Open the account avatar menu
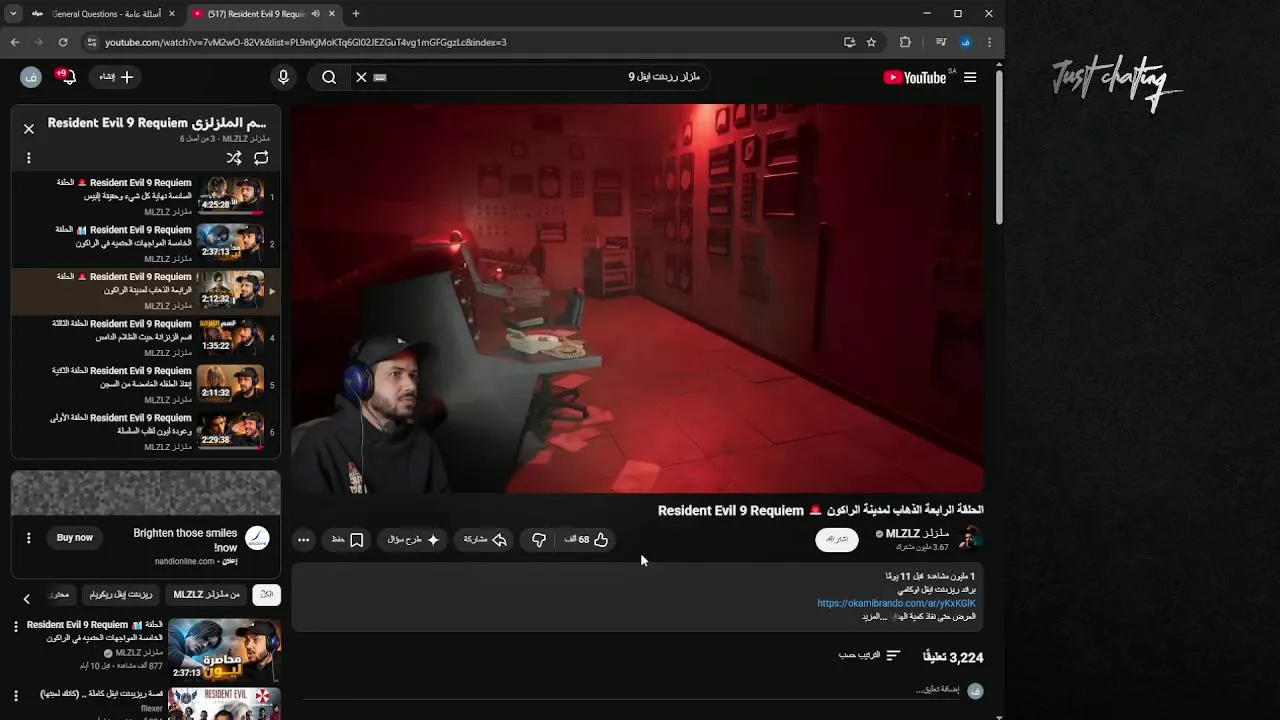1280x720 pixels. pos(31,77)
